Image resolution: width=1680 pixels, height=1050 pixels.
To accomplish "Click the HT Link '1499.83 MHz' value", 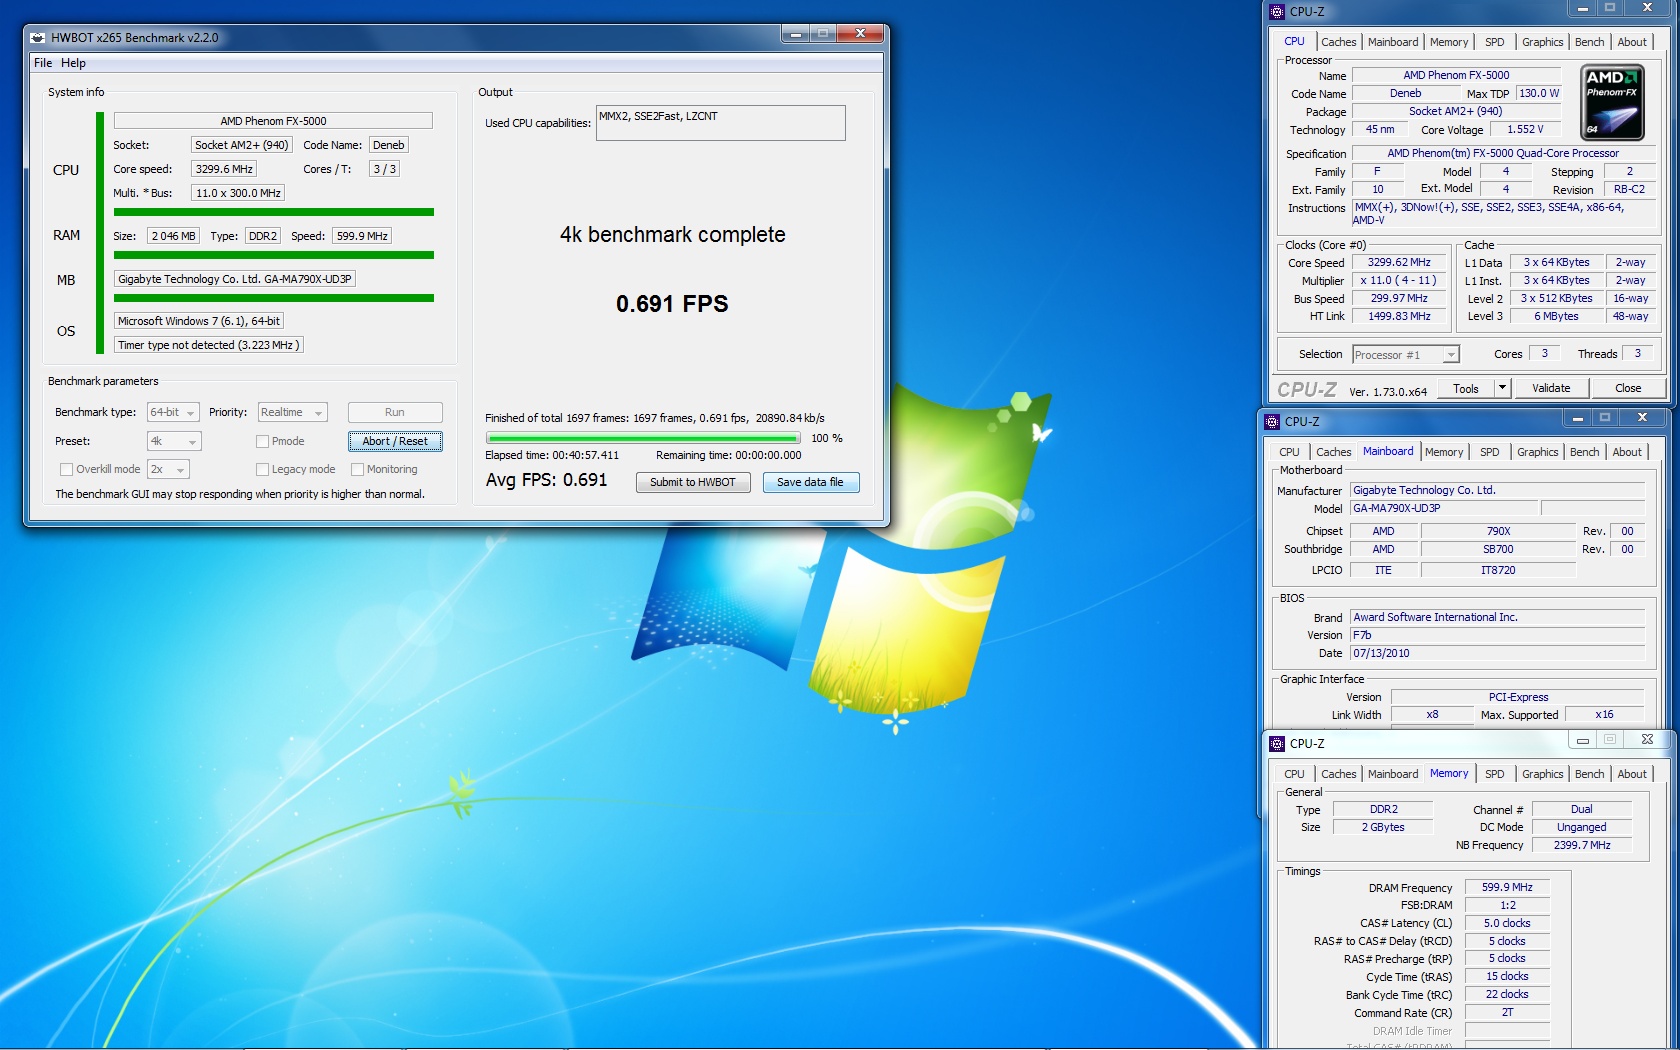I will click(1399, 316).
